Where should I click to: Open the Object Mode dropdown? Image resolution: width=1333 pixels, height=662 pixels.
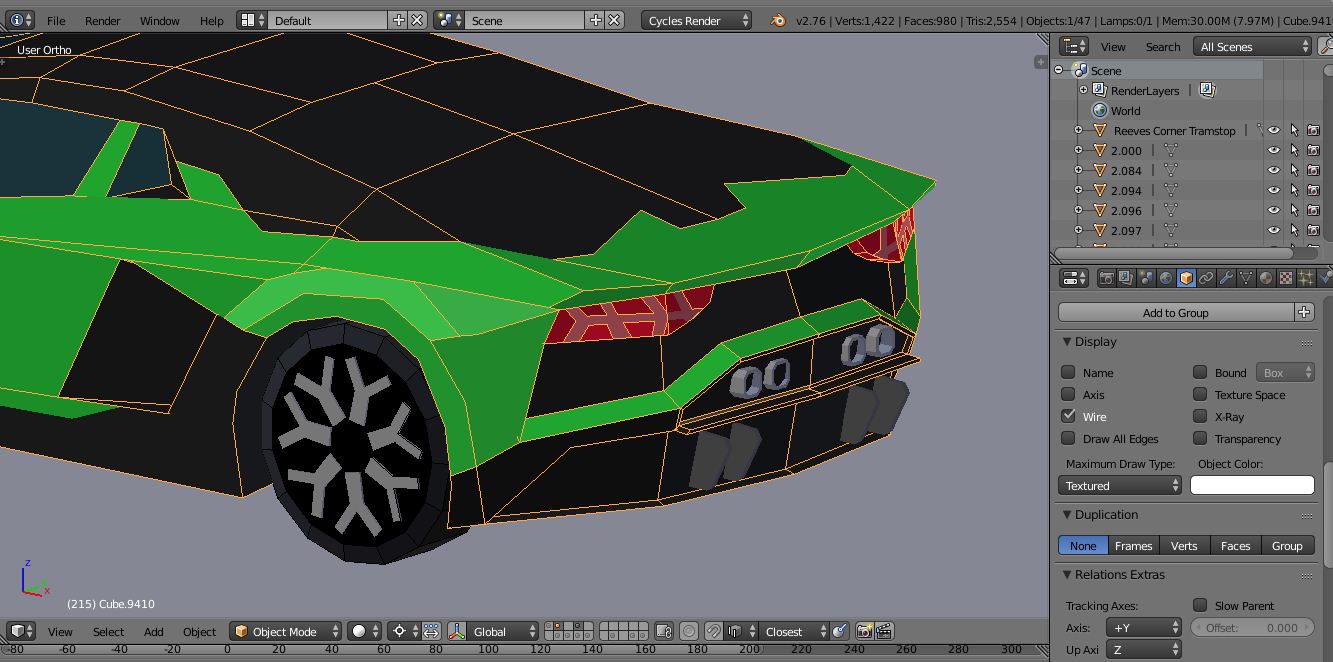(x=286, y=631)
